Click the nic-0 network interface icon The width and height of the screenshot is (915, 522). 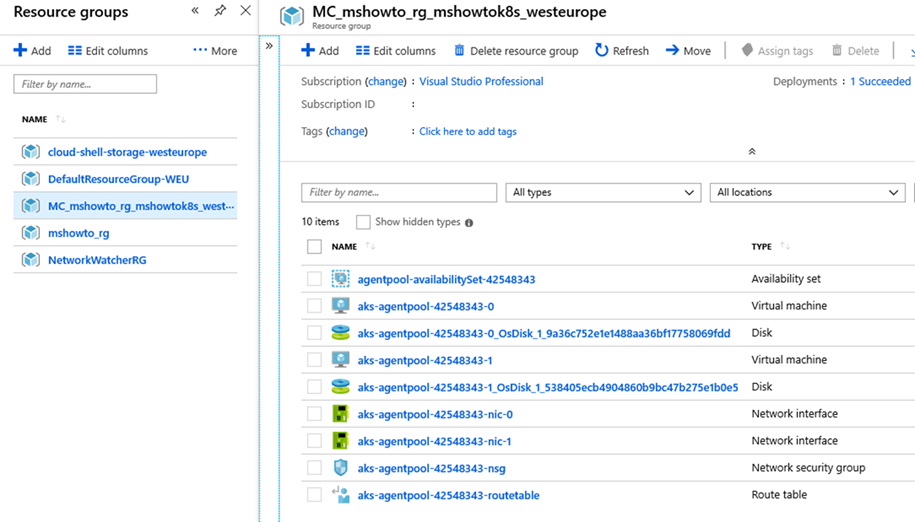click(340, 414)
